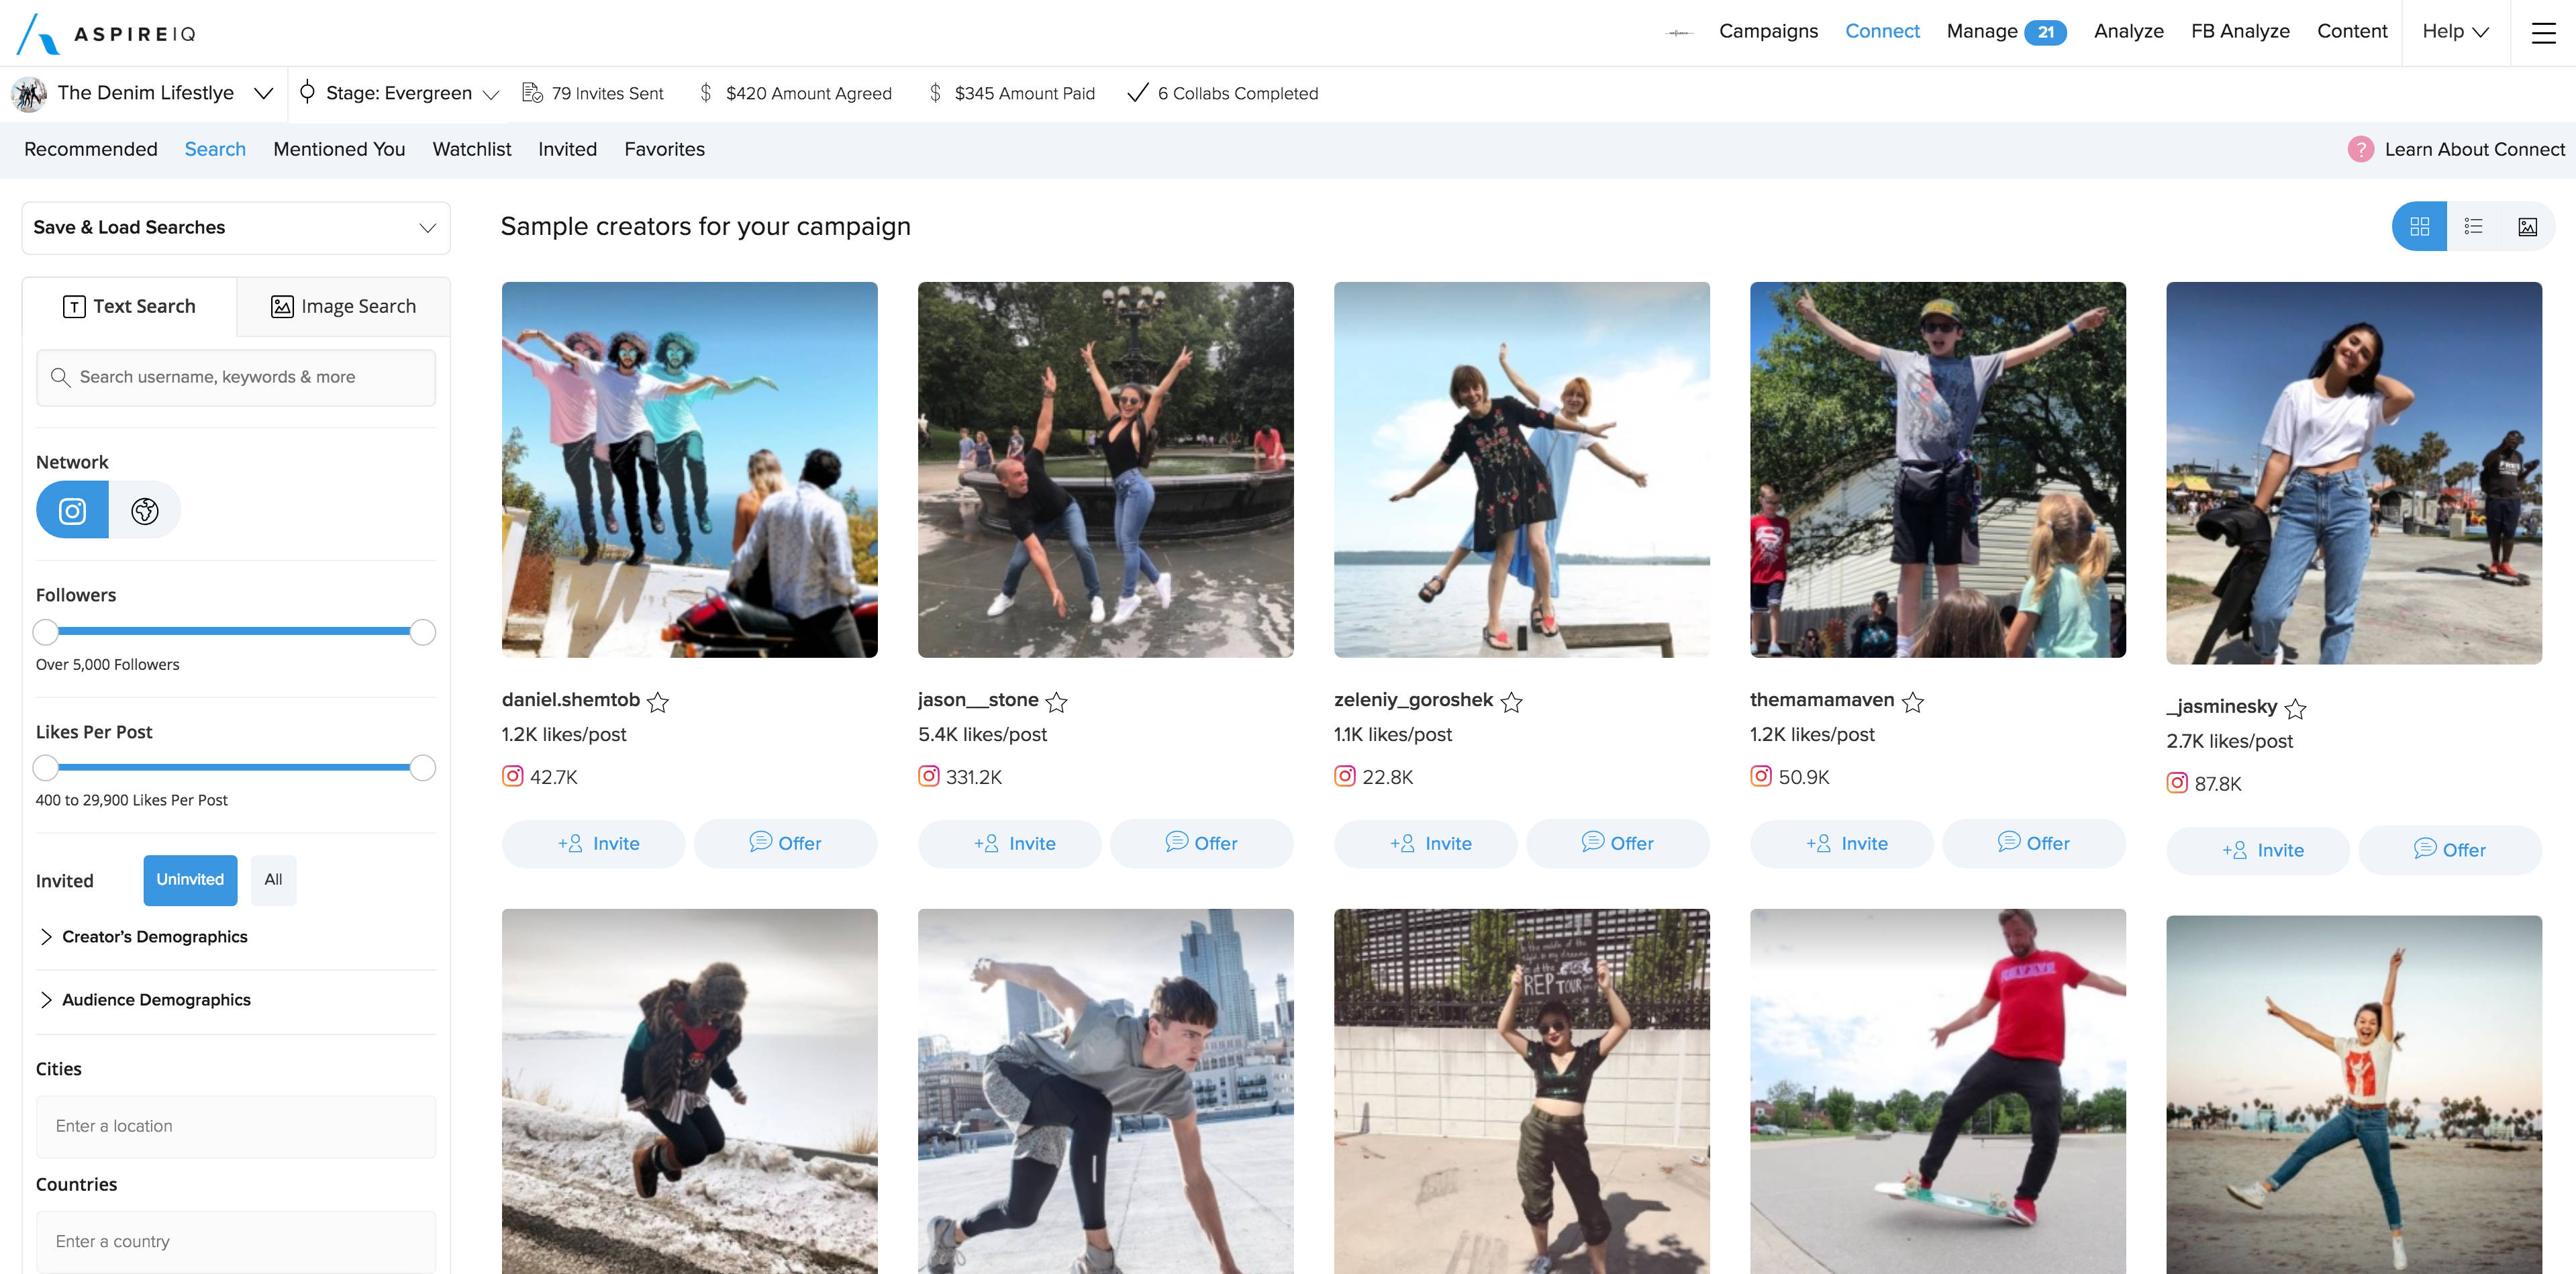This screenshot has width=2576, height=1274.
Task: Click the username keywords search field
Action: 236,377
